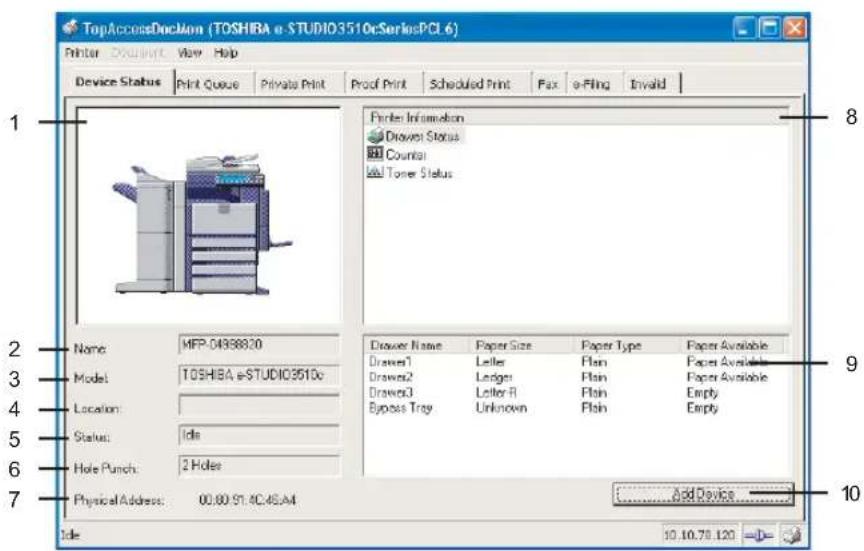Click the printer icon in status bar corner

point(792,534)
